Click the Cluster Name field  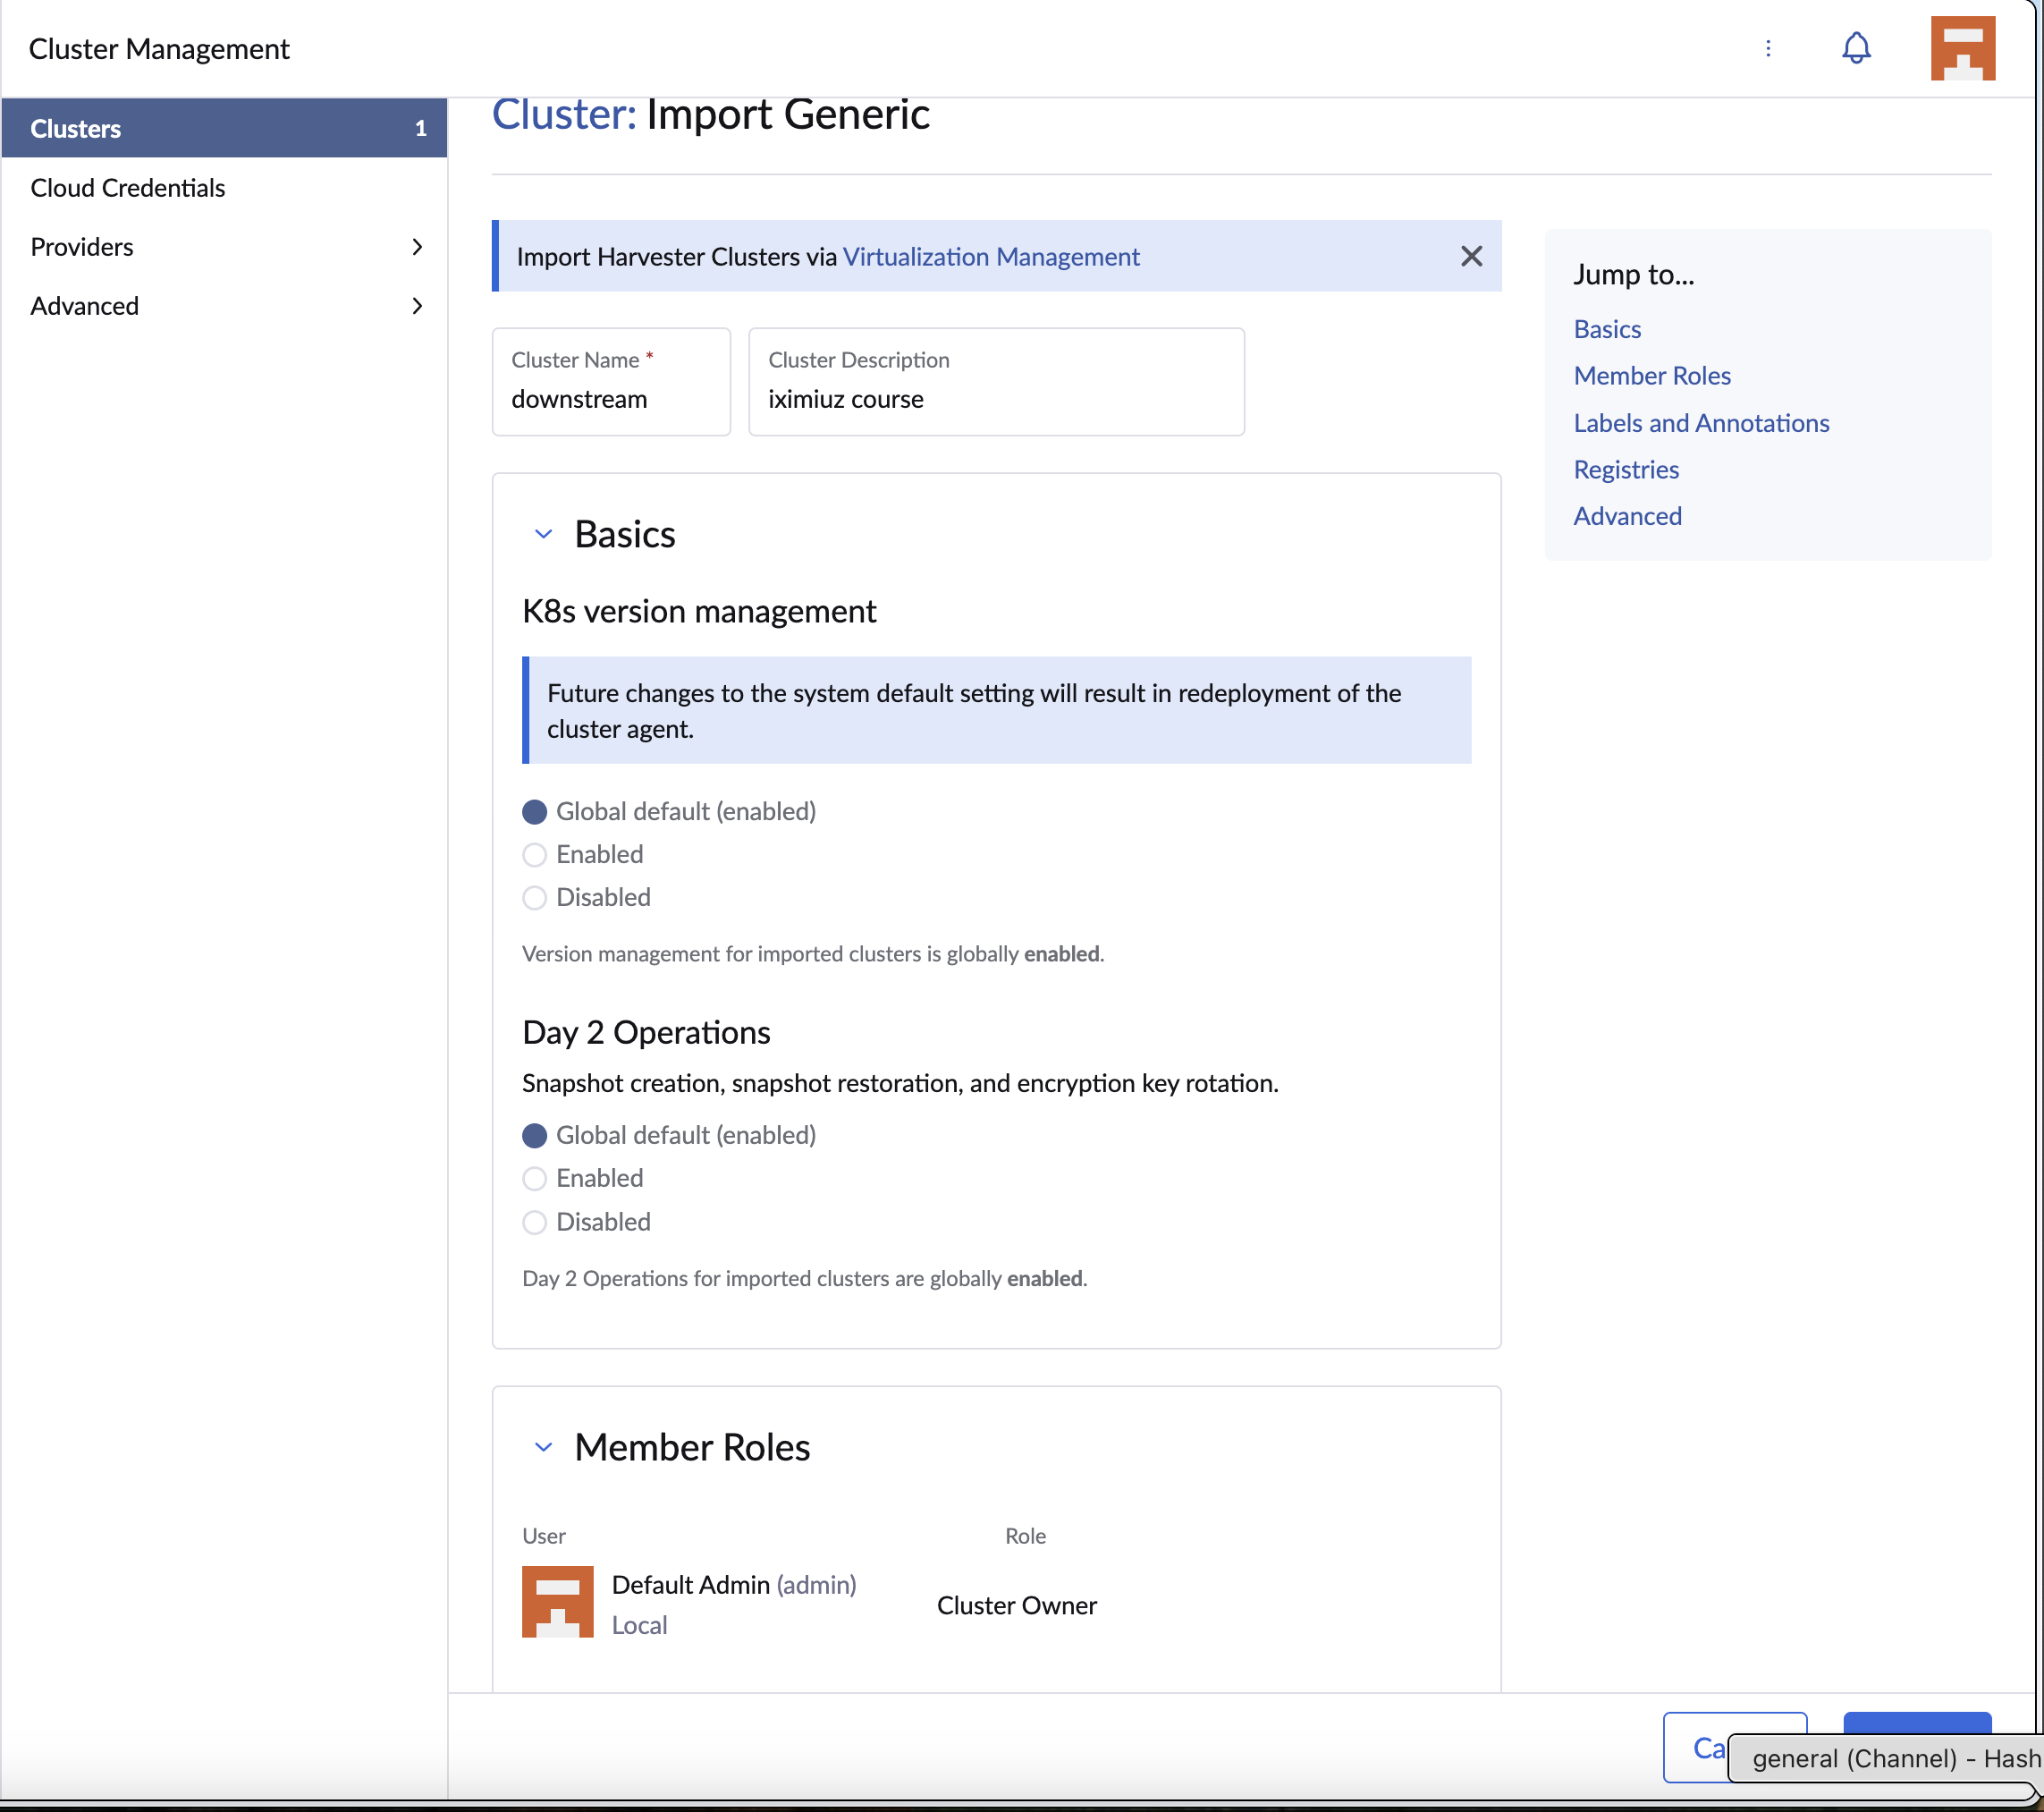611,382
